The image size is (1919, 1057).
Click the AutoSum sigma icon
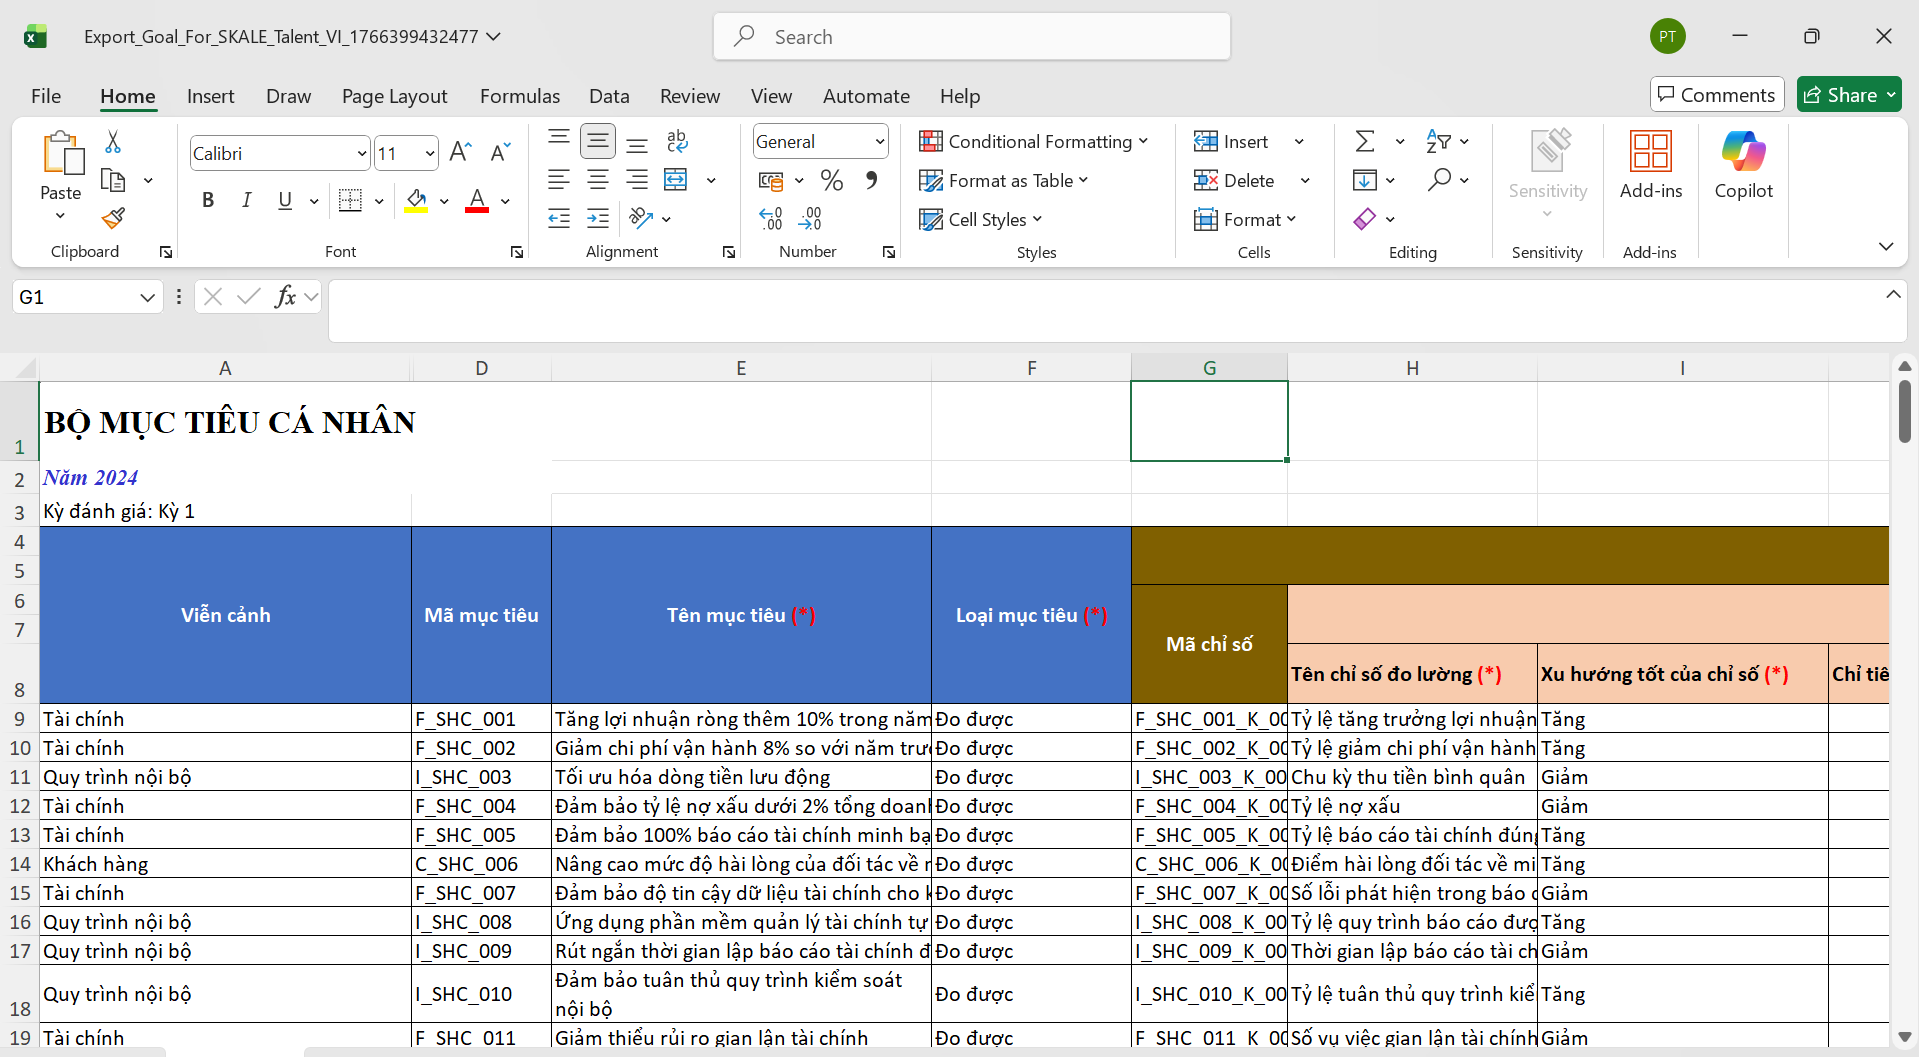click(1365, 141)
